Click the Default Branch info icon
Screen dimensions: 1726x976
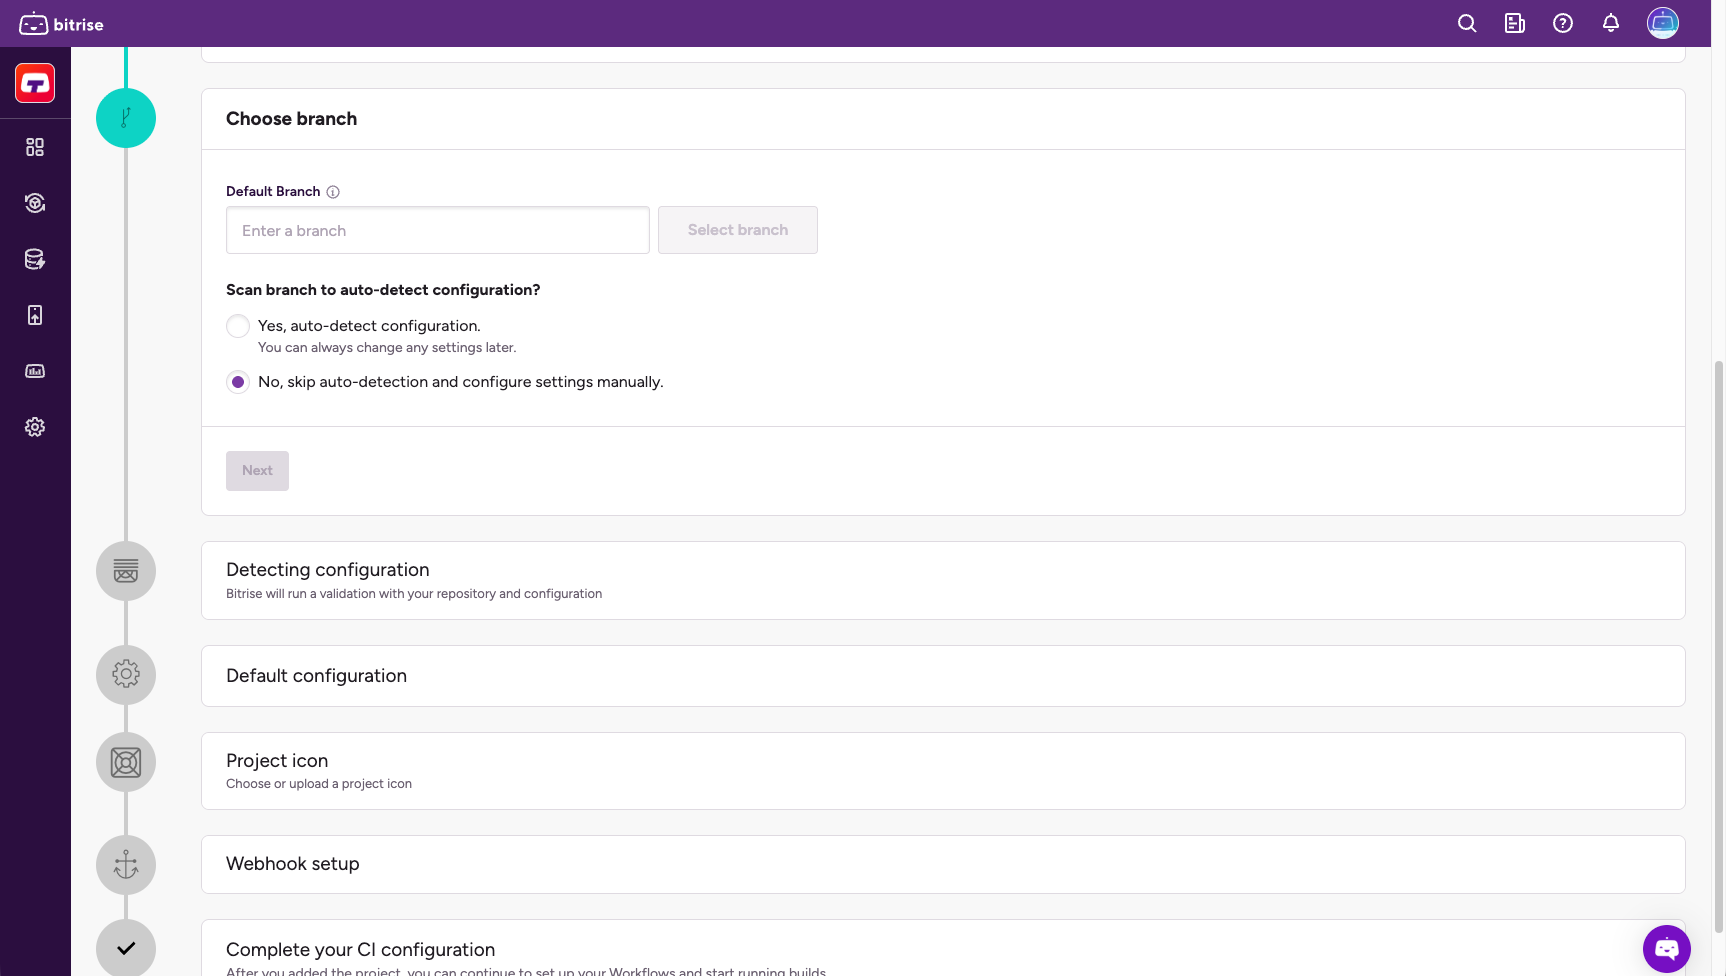pos(333,192)
